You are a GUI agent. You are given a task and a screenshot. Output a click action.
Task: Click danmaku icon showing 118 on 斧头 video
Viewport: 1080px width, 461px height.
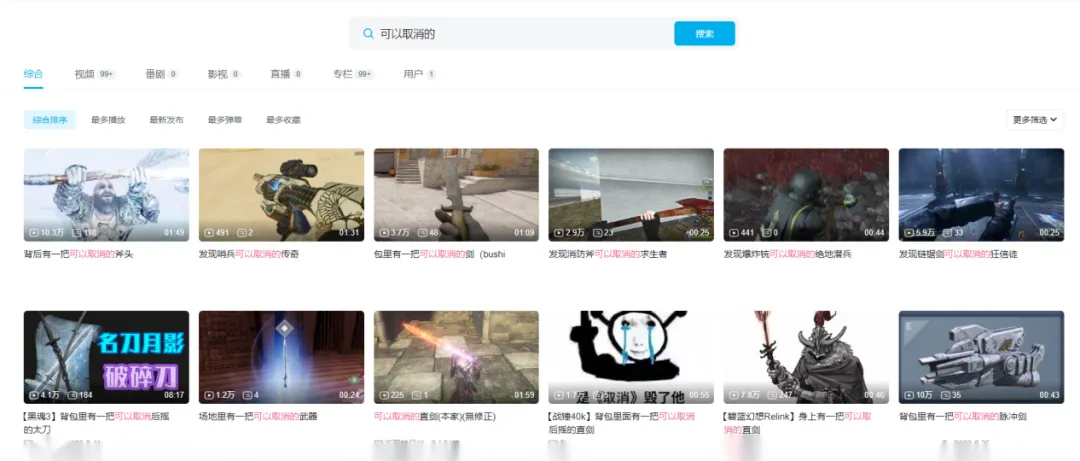coord(78,233)
